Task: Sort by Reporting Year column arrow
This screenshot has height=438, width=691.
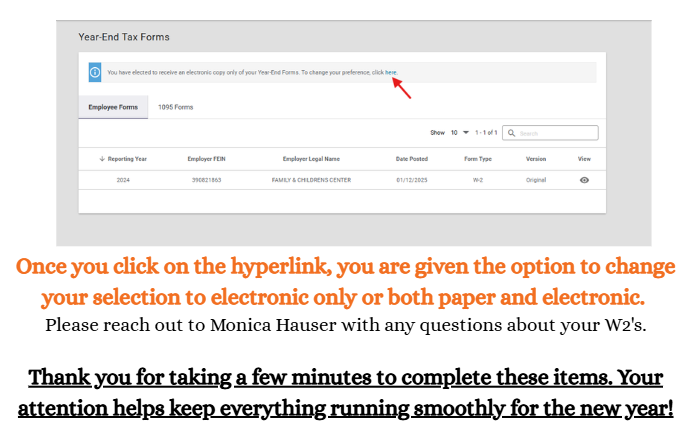Action: point(102,158)
